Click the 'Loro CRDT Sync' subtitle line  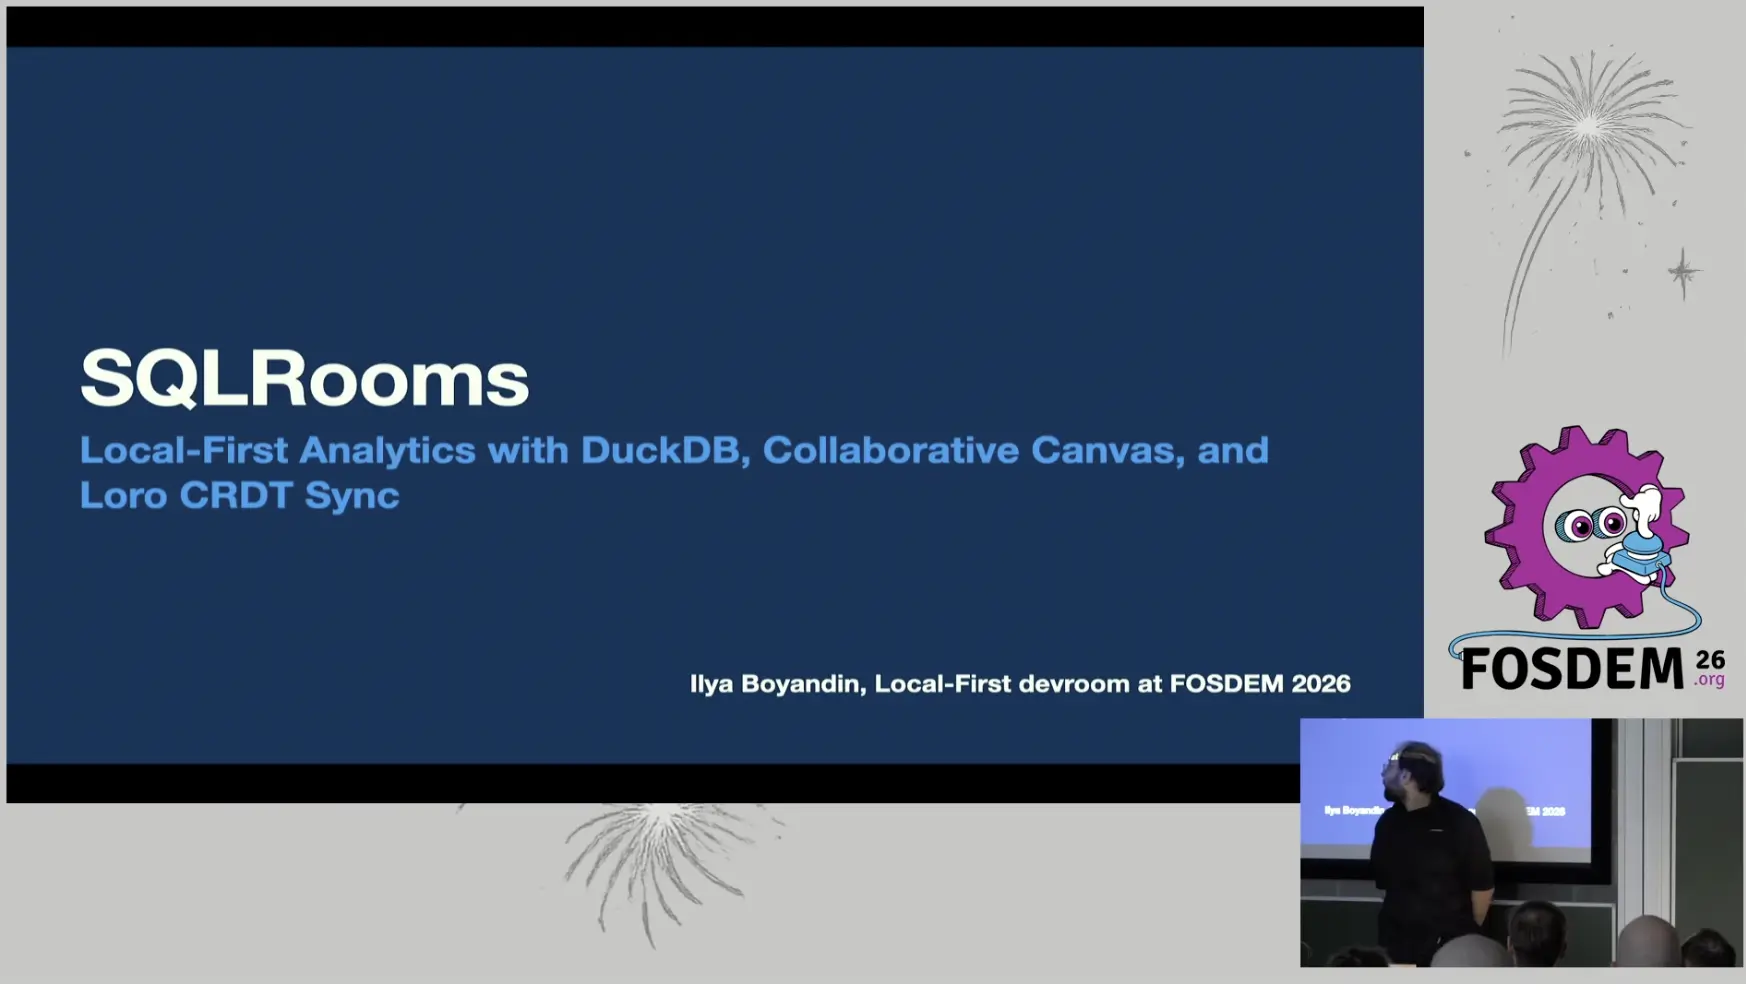click(240, 495)
